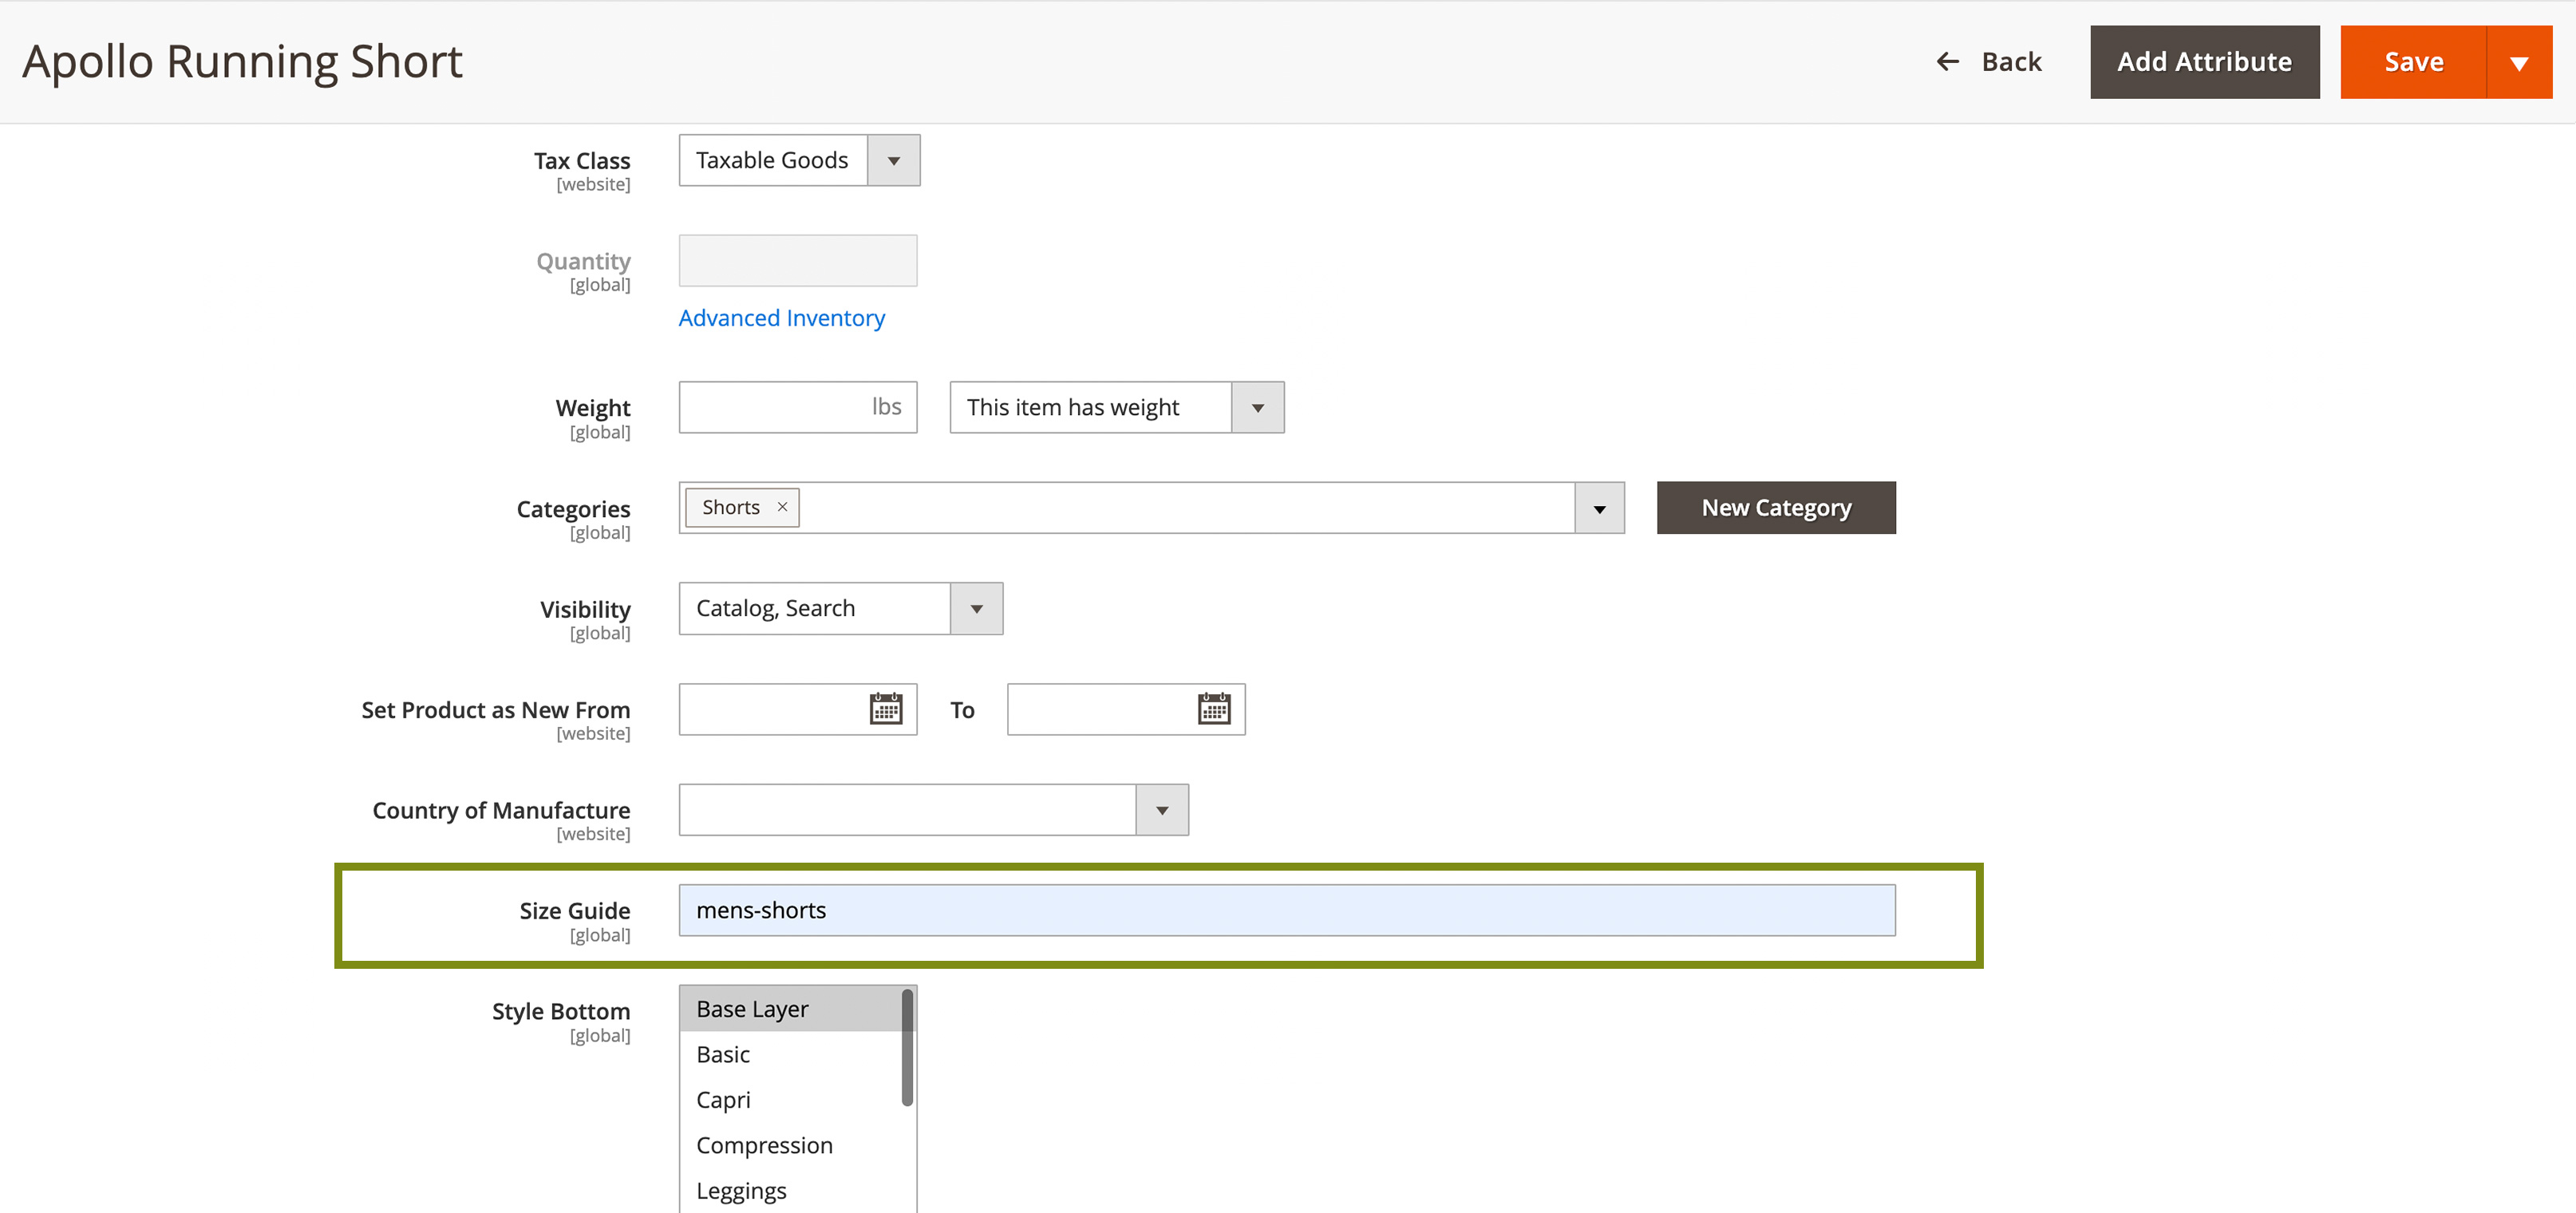Click the Back arrow icon
Image resolution: width=2576 pixels, height=1213 pixels.
[x=1946, y=62]
